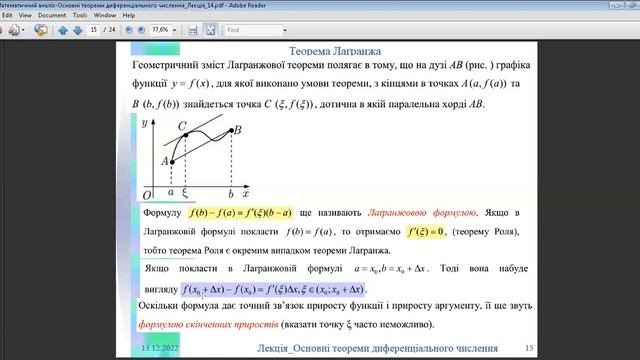Go to the next page with down arrow
Image resolution: width=640 pixels, height=360 pixels.
point(78,30)
